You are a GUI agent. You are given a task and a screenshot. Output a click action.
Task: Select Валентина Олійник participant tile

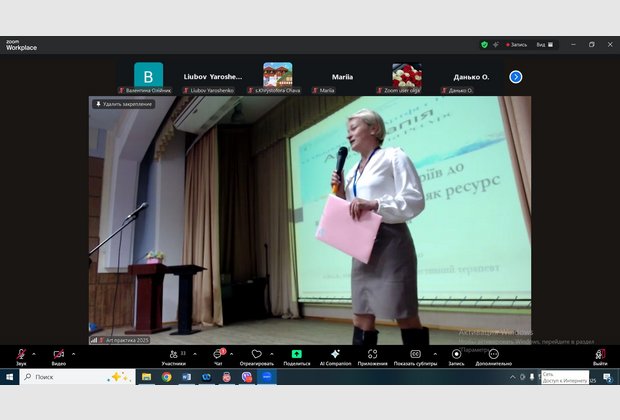[148, 78]
